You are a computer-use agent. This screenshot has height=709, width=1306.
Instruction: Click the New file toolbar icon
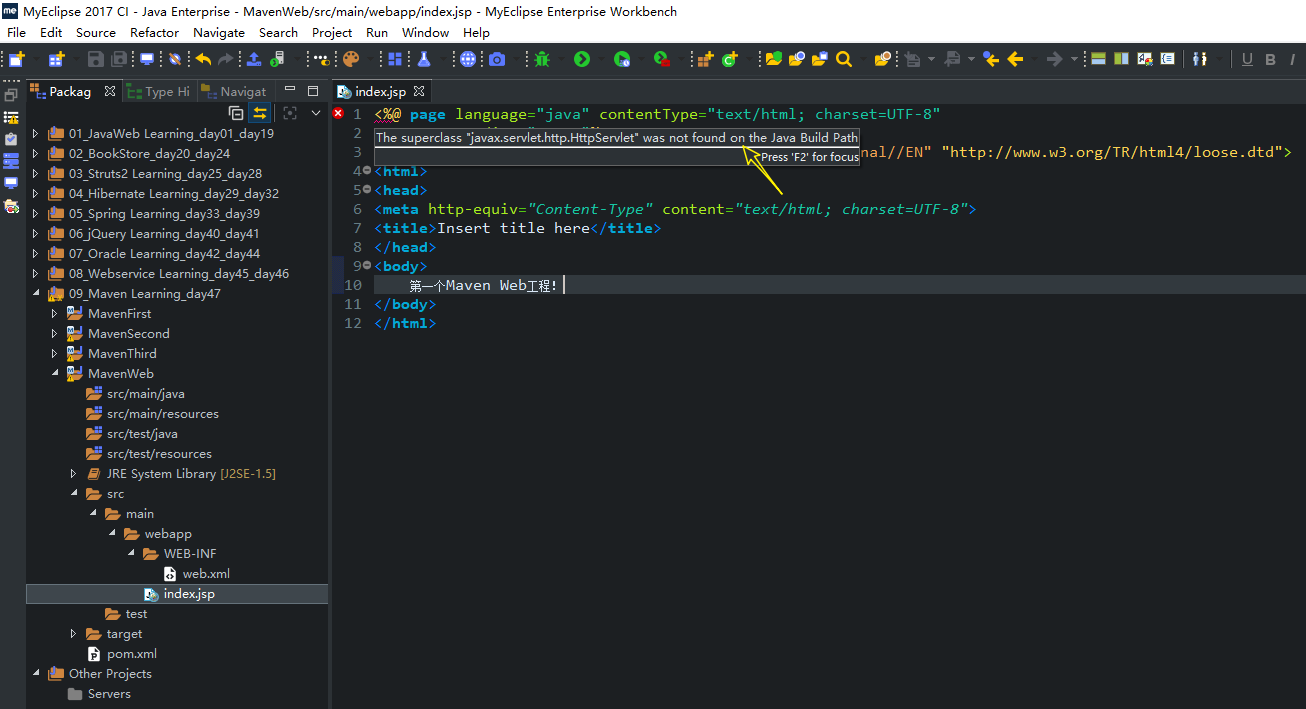[16, 59]
